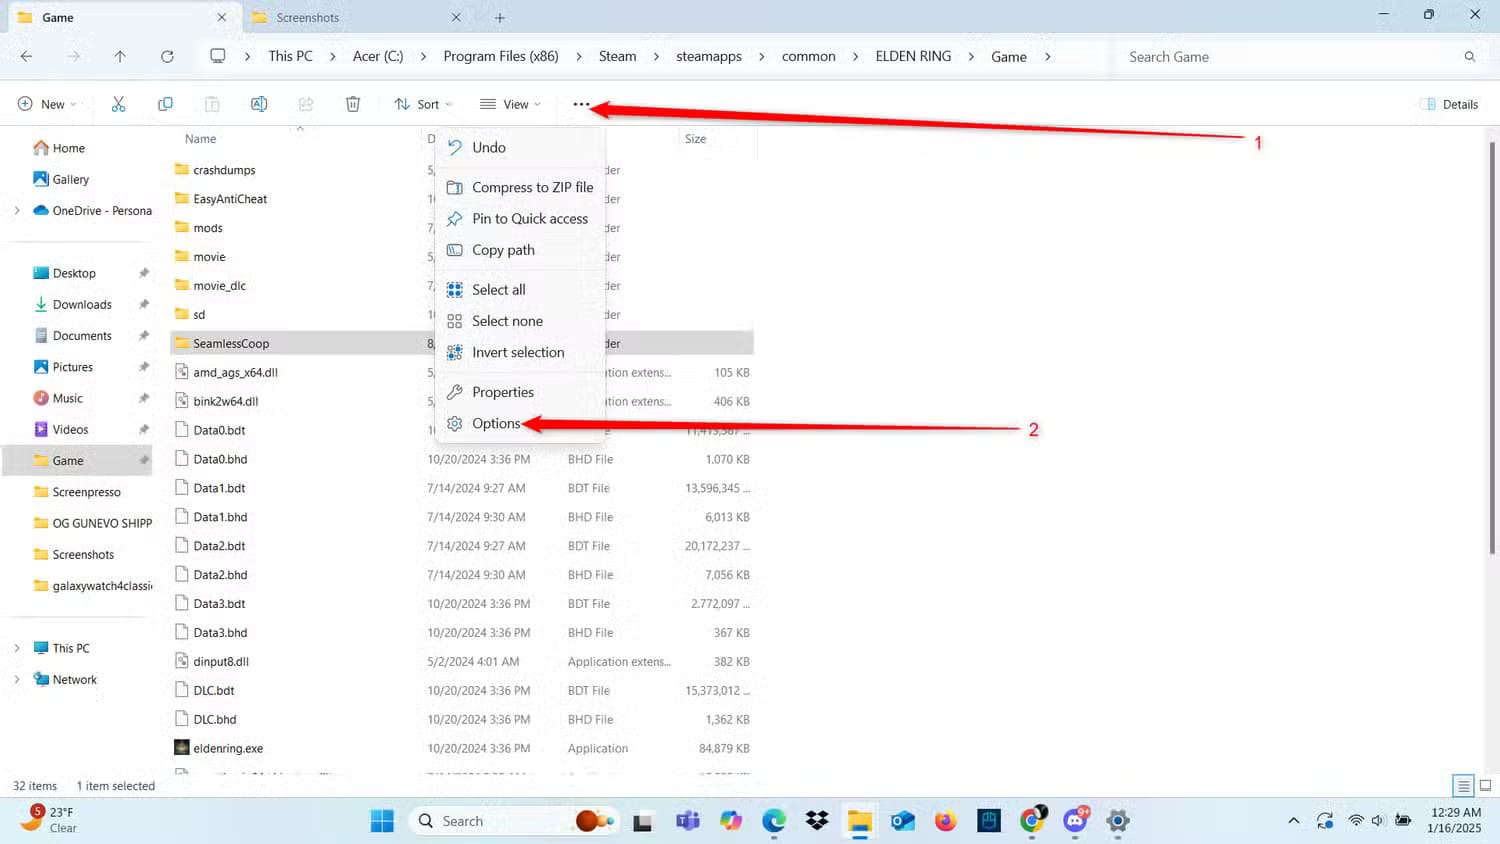Select Copy path menu entry
Screen dimensions: 1500x844
pos(520,250)
